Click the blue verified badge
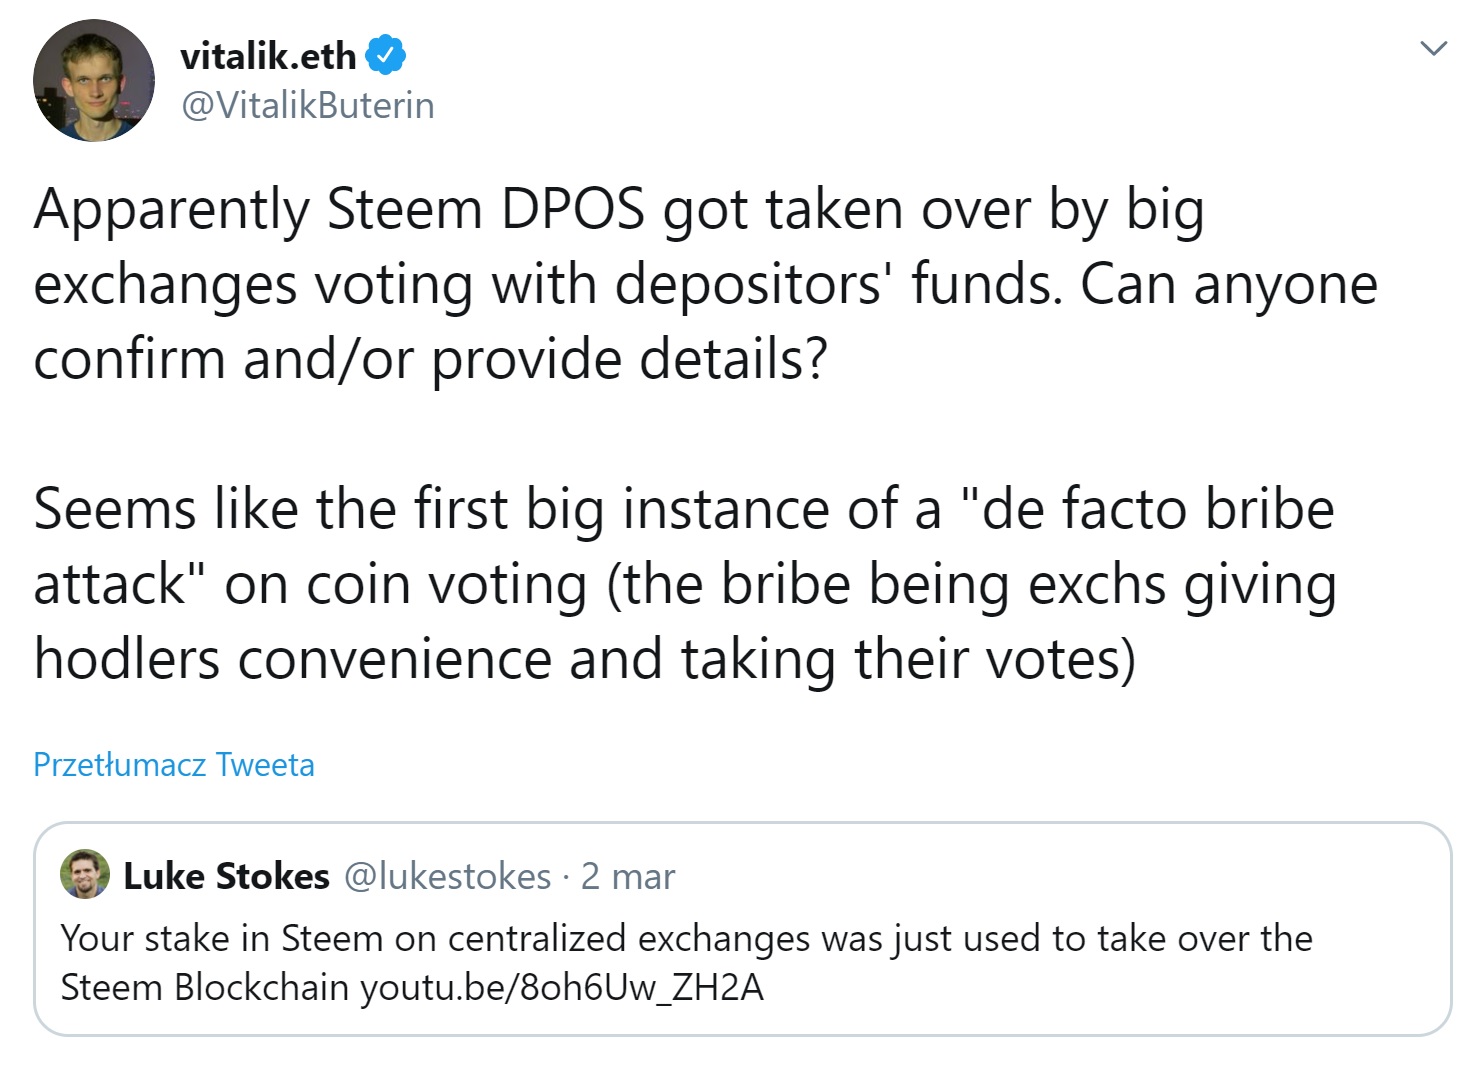This screenshot has width=1477, height=1079. (386, 55)
